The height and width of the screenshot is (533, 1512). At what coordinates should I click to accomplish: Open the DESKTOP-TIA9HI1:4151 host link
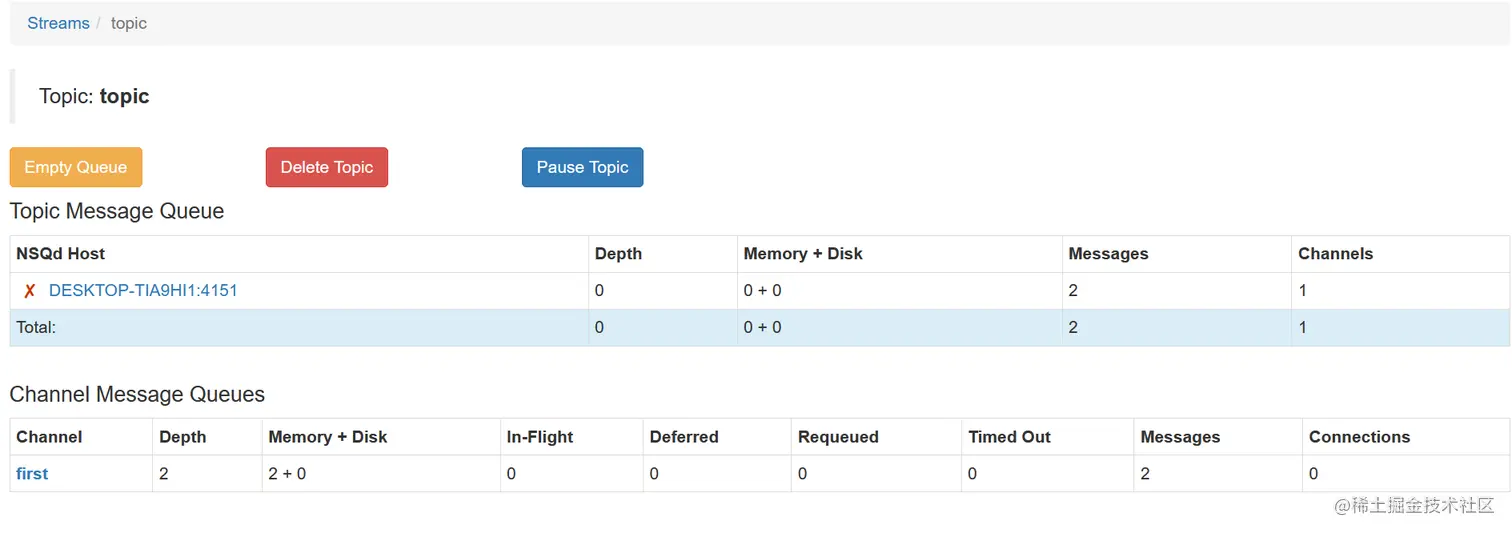143,291
